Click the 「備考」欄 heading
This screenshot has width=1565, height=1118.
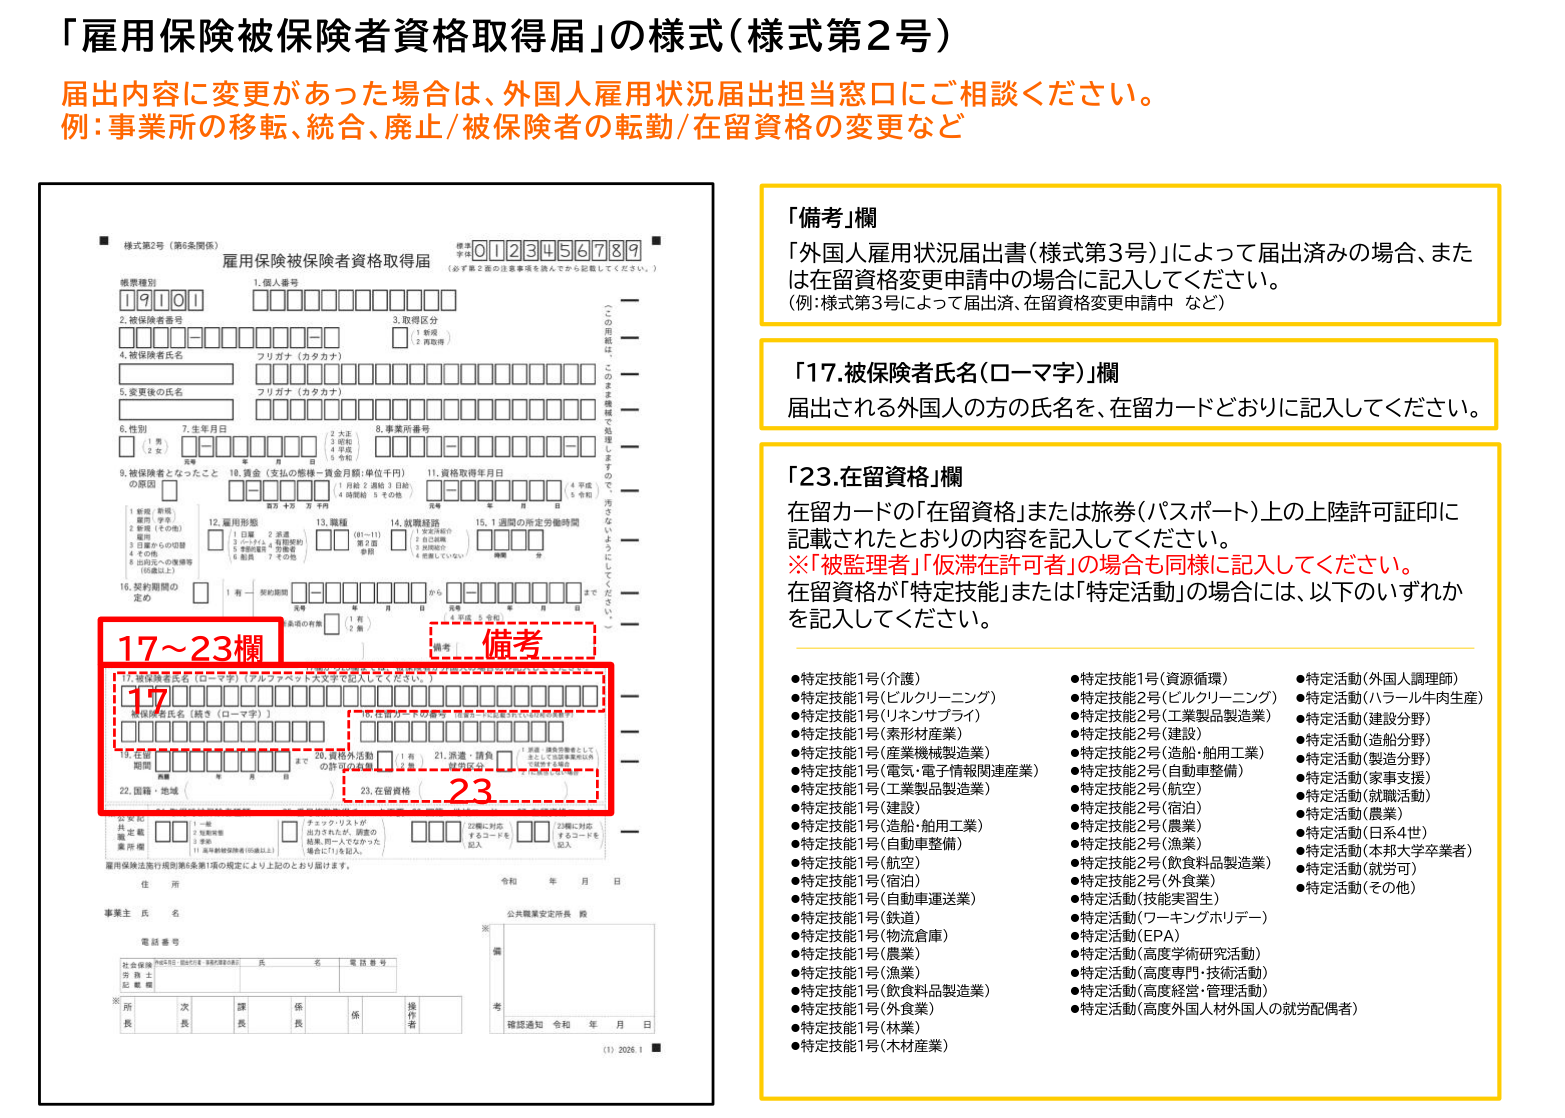point(832,217)
